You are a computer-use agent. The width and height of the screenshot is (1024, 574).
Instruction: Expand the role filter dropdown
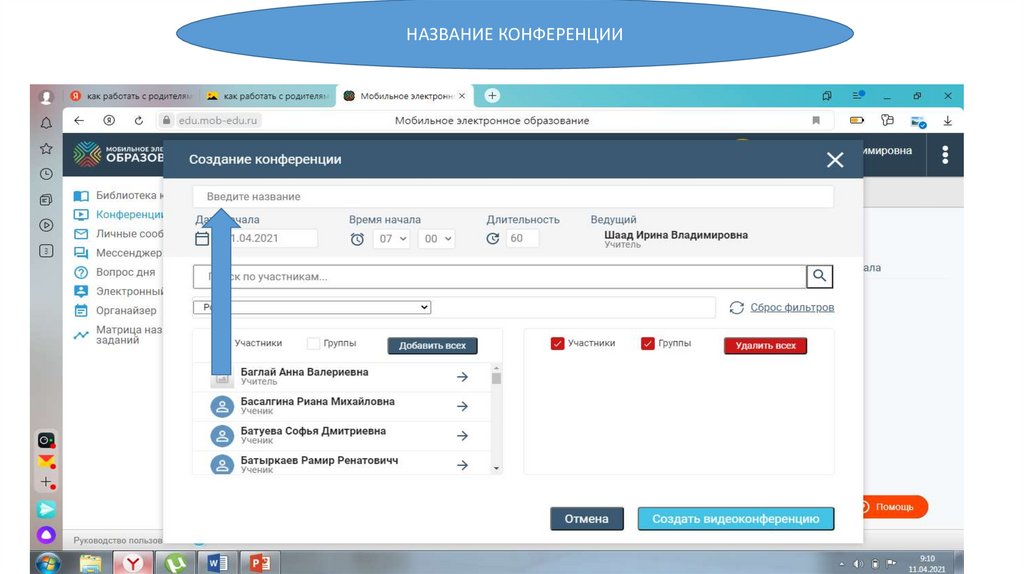click(x=312, y=308)
